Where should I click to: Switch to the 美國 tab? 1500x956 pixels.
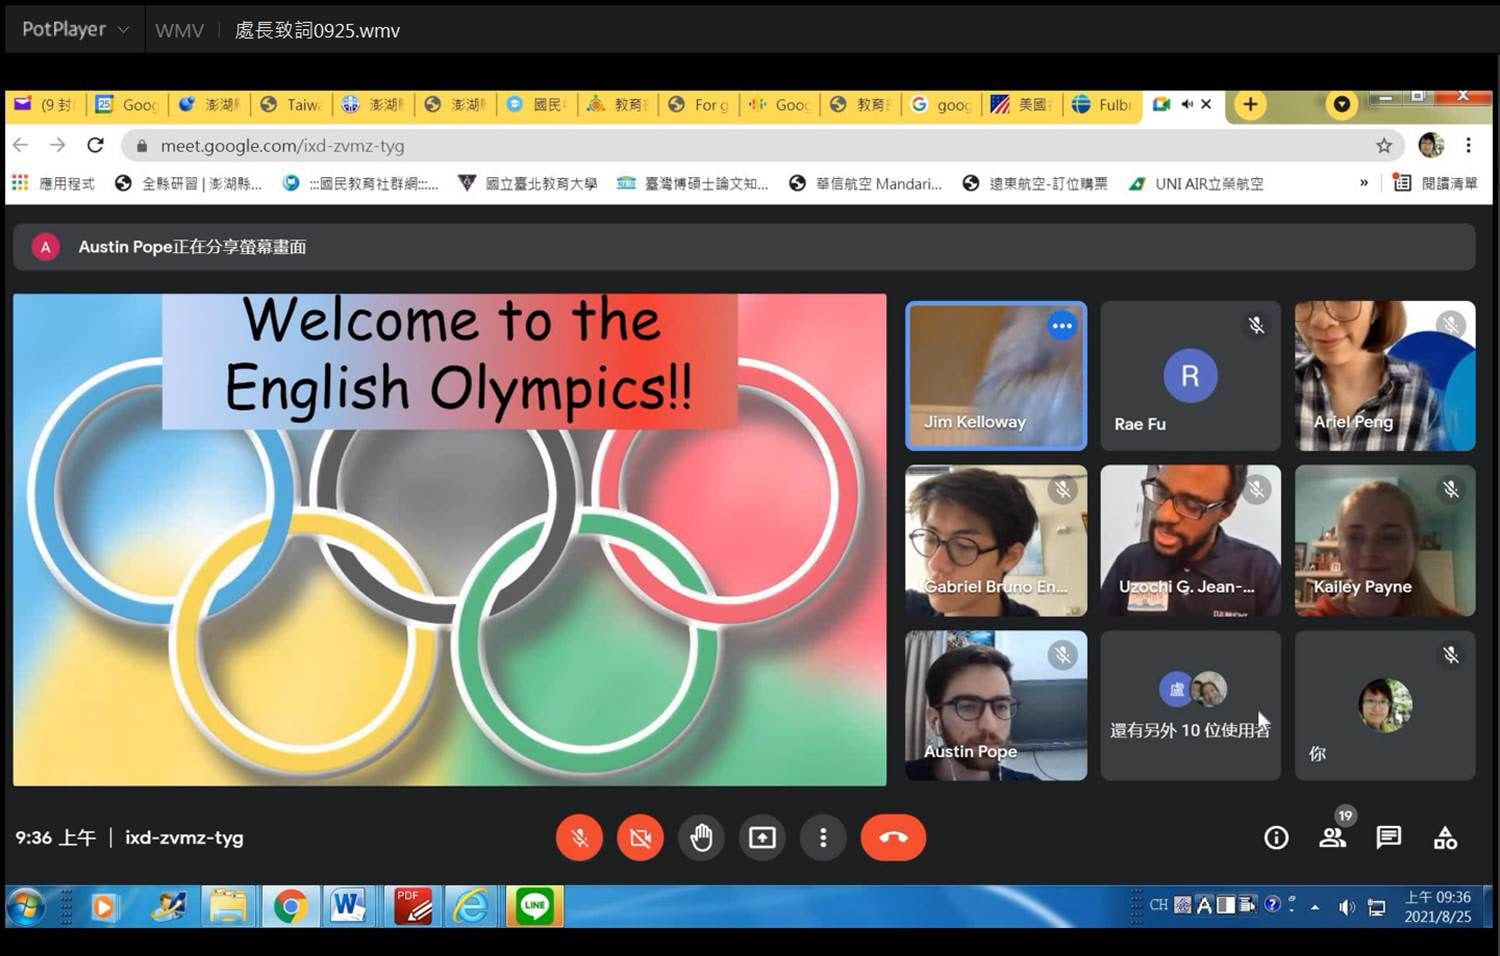[x=1022, y=104]
